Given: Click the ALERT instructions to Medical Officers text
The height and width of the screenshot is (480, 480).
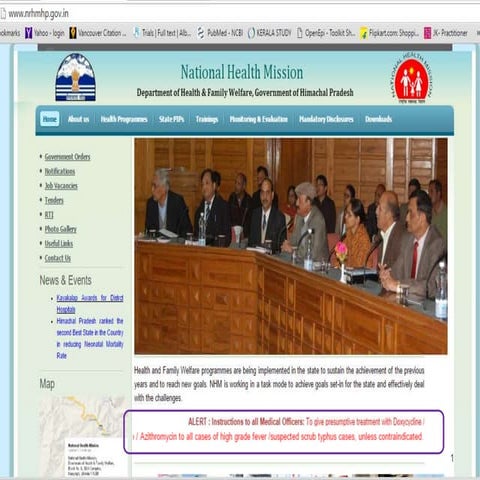Looking at the screenshot, I should click(x=278, y=429).
